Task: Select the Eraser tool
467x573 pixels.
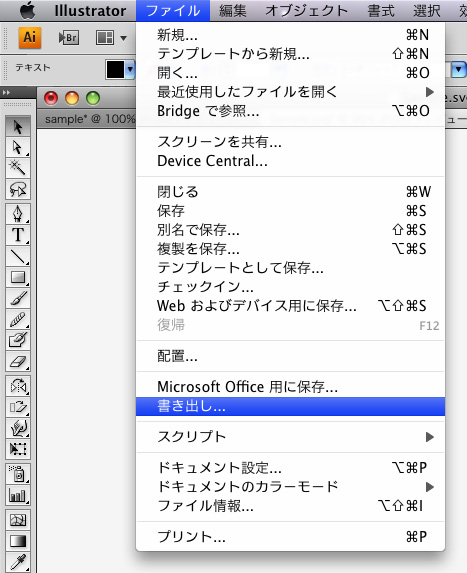Action: click(x=18, y=362)
